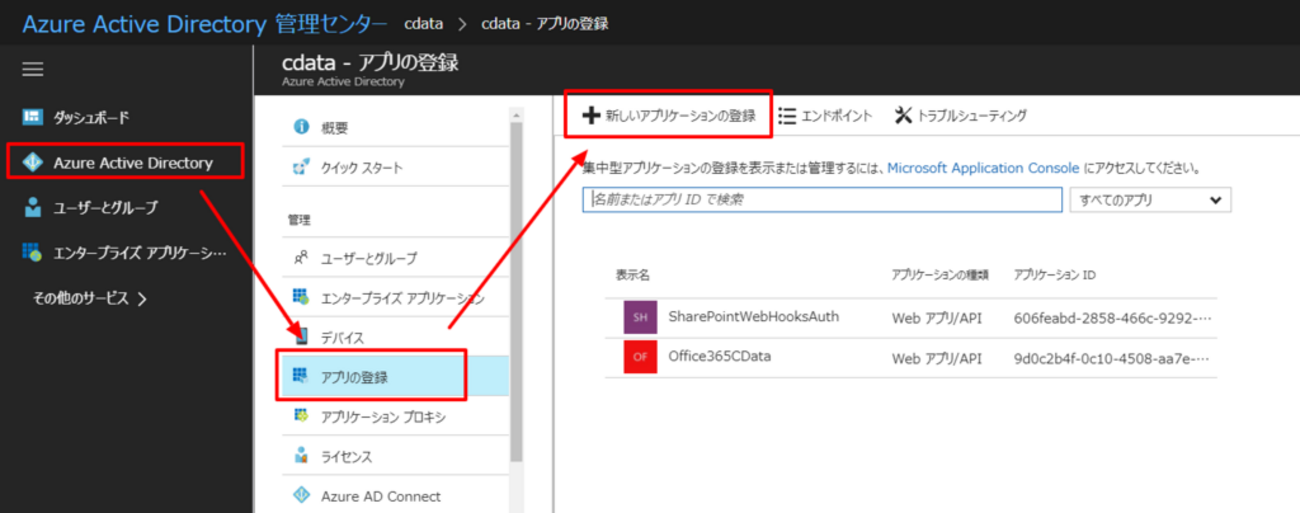Open the すべてのアプリ filter dropdown

pos(1150,200)
